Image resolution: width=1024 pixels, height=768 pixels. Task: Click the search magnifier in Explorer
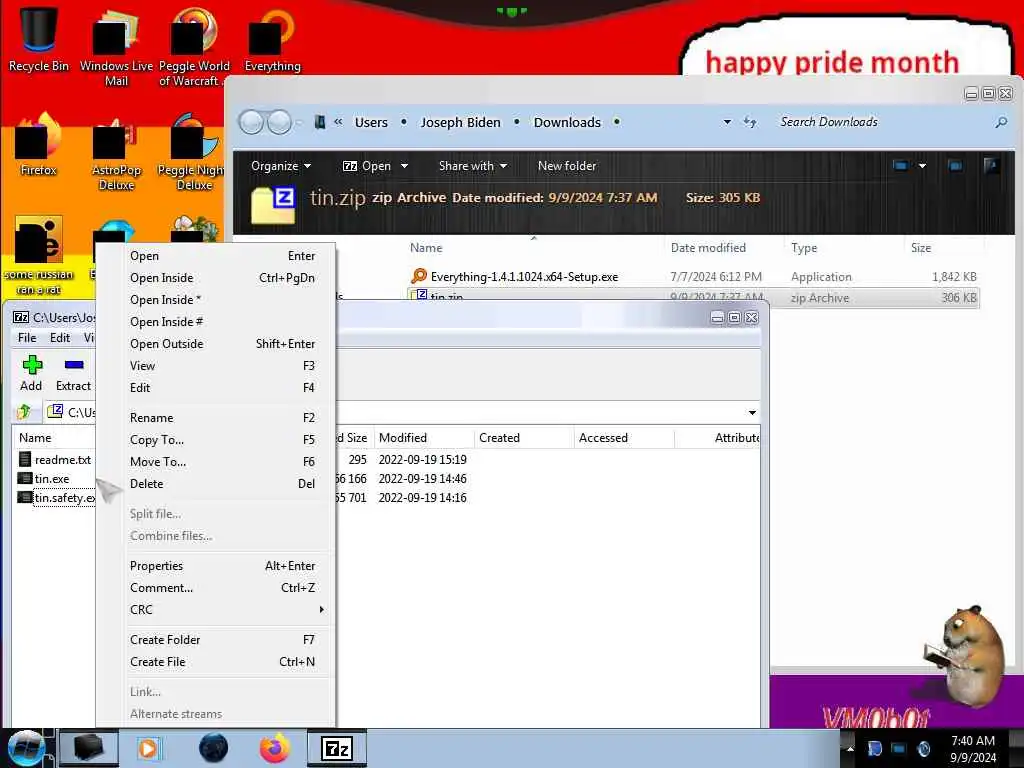click(x=1000, y=122)
